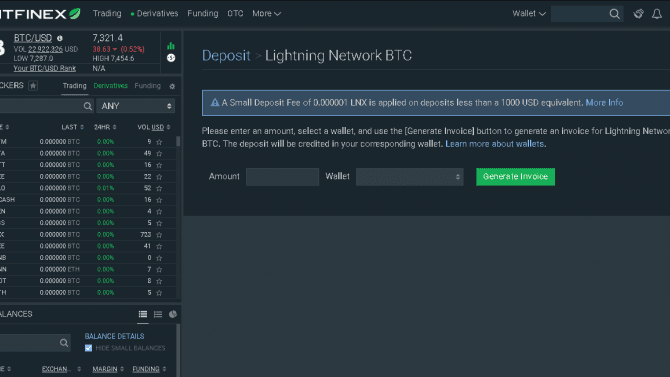Switch to the Funding tickers tab
Viewport: 670px width, 377px height.
coord(147,86)
